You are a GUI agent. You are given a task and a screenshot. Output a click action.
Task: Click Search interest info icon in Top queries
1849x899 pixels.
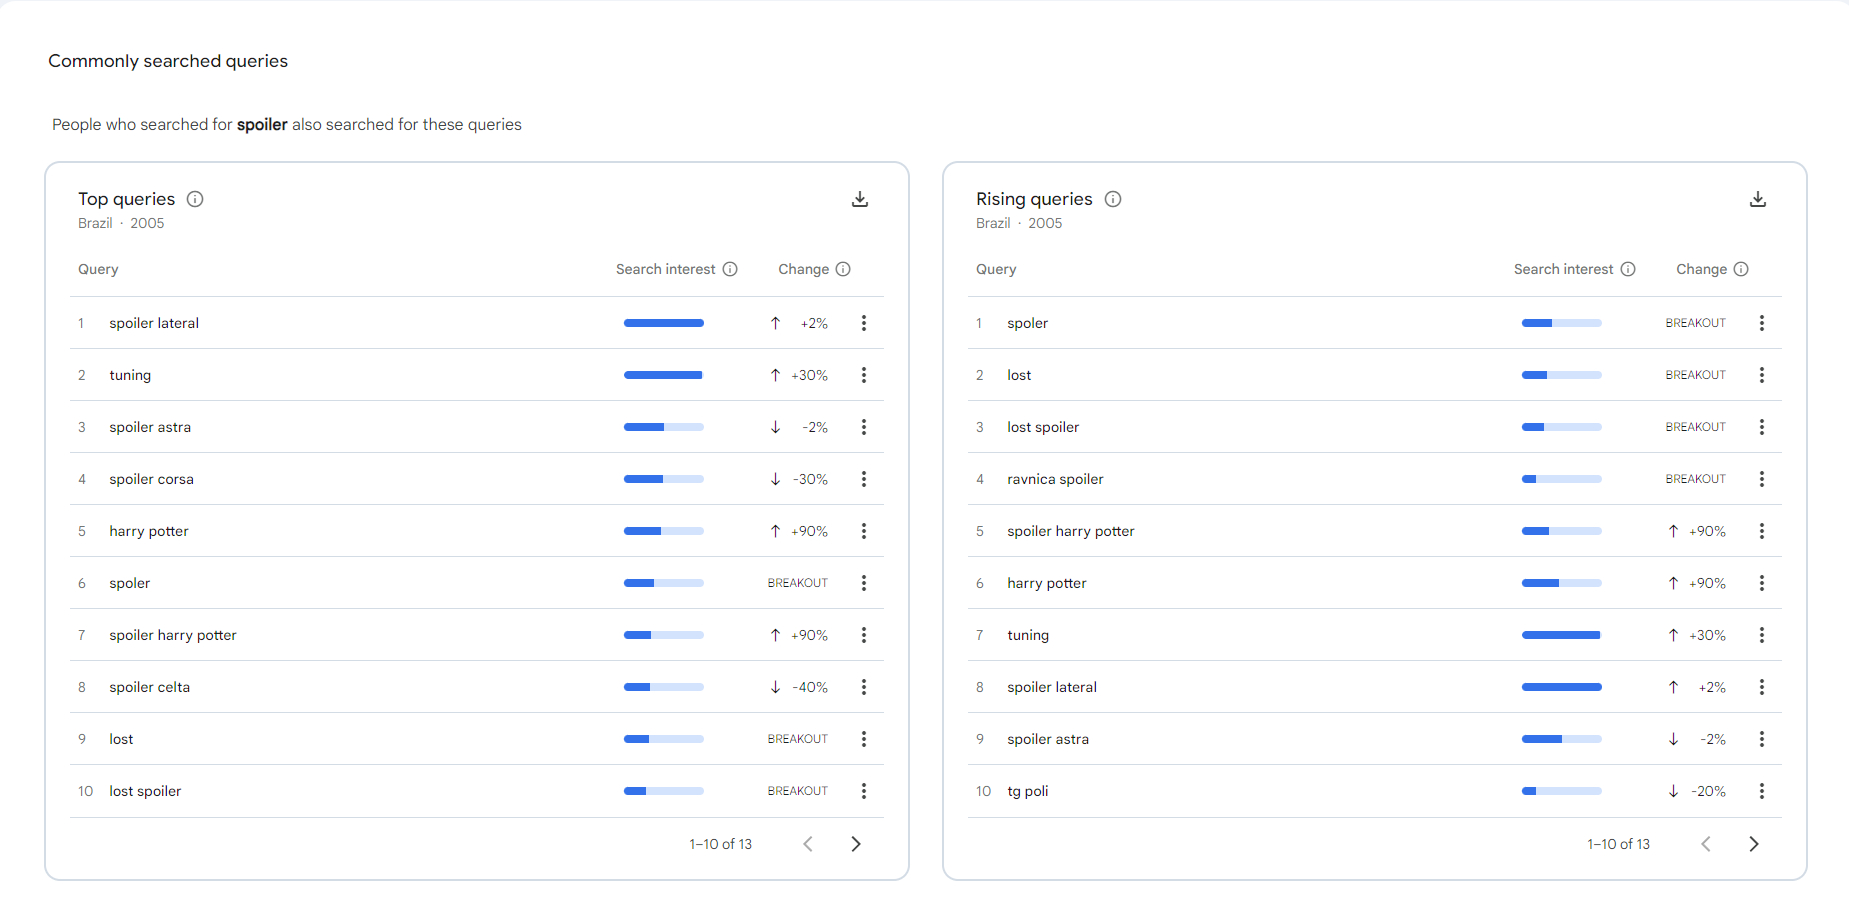[x=730, y=269]
